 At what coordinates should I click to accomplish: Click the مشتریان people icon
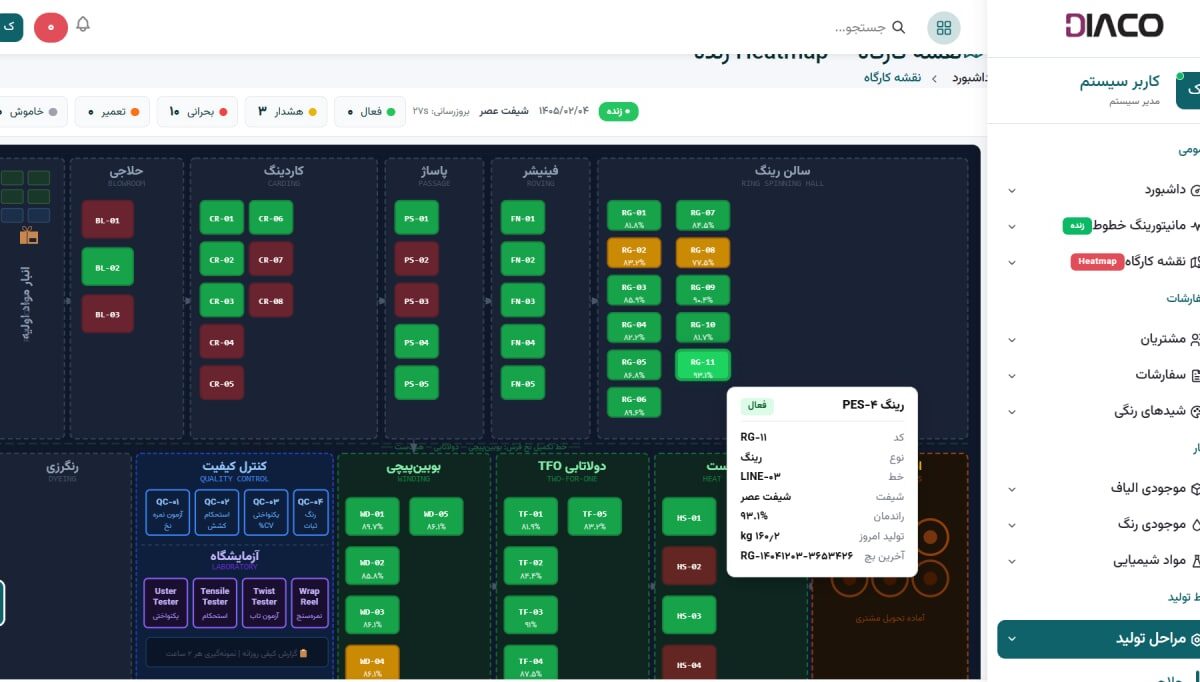coord(1194,340)
